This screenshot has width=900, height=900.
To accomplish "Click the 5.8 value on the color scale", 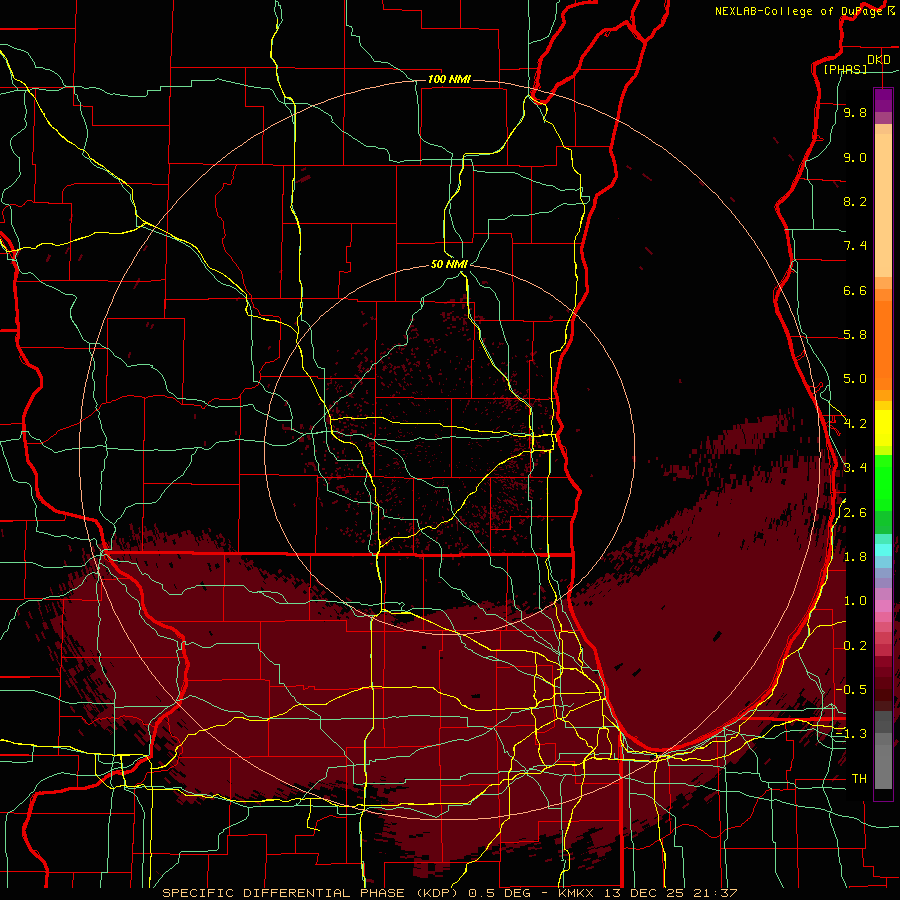I will (855, 335).
